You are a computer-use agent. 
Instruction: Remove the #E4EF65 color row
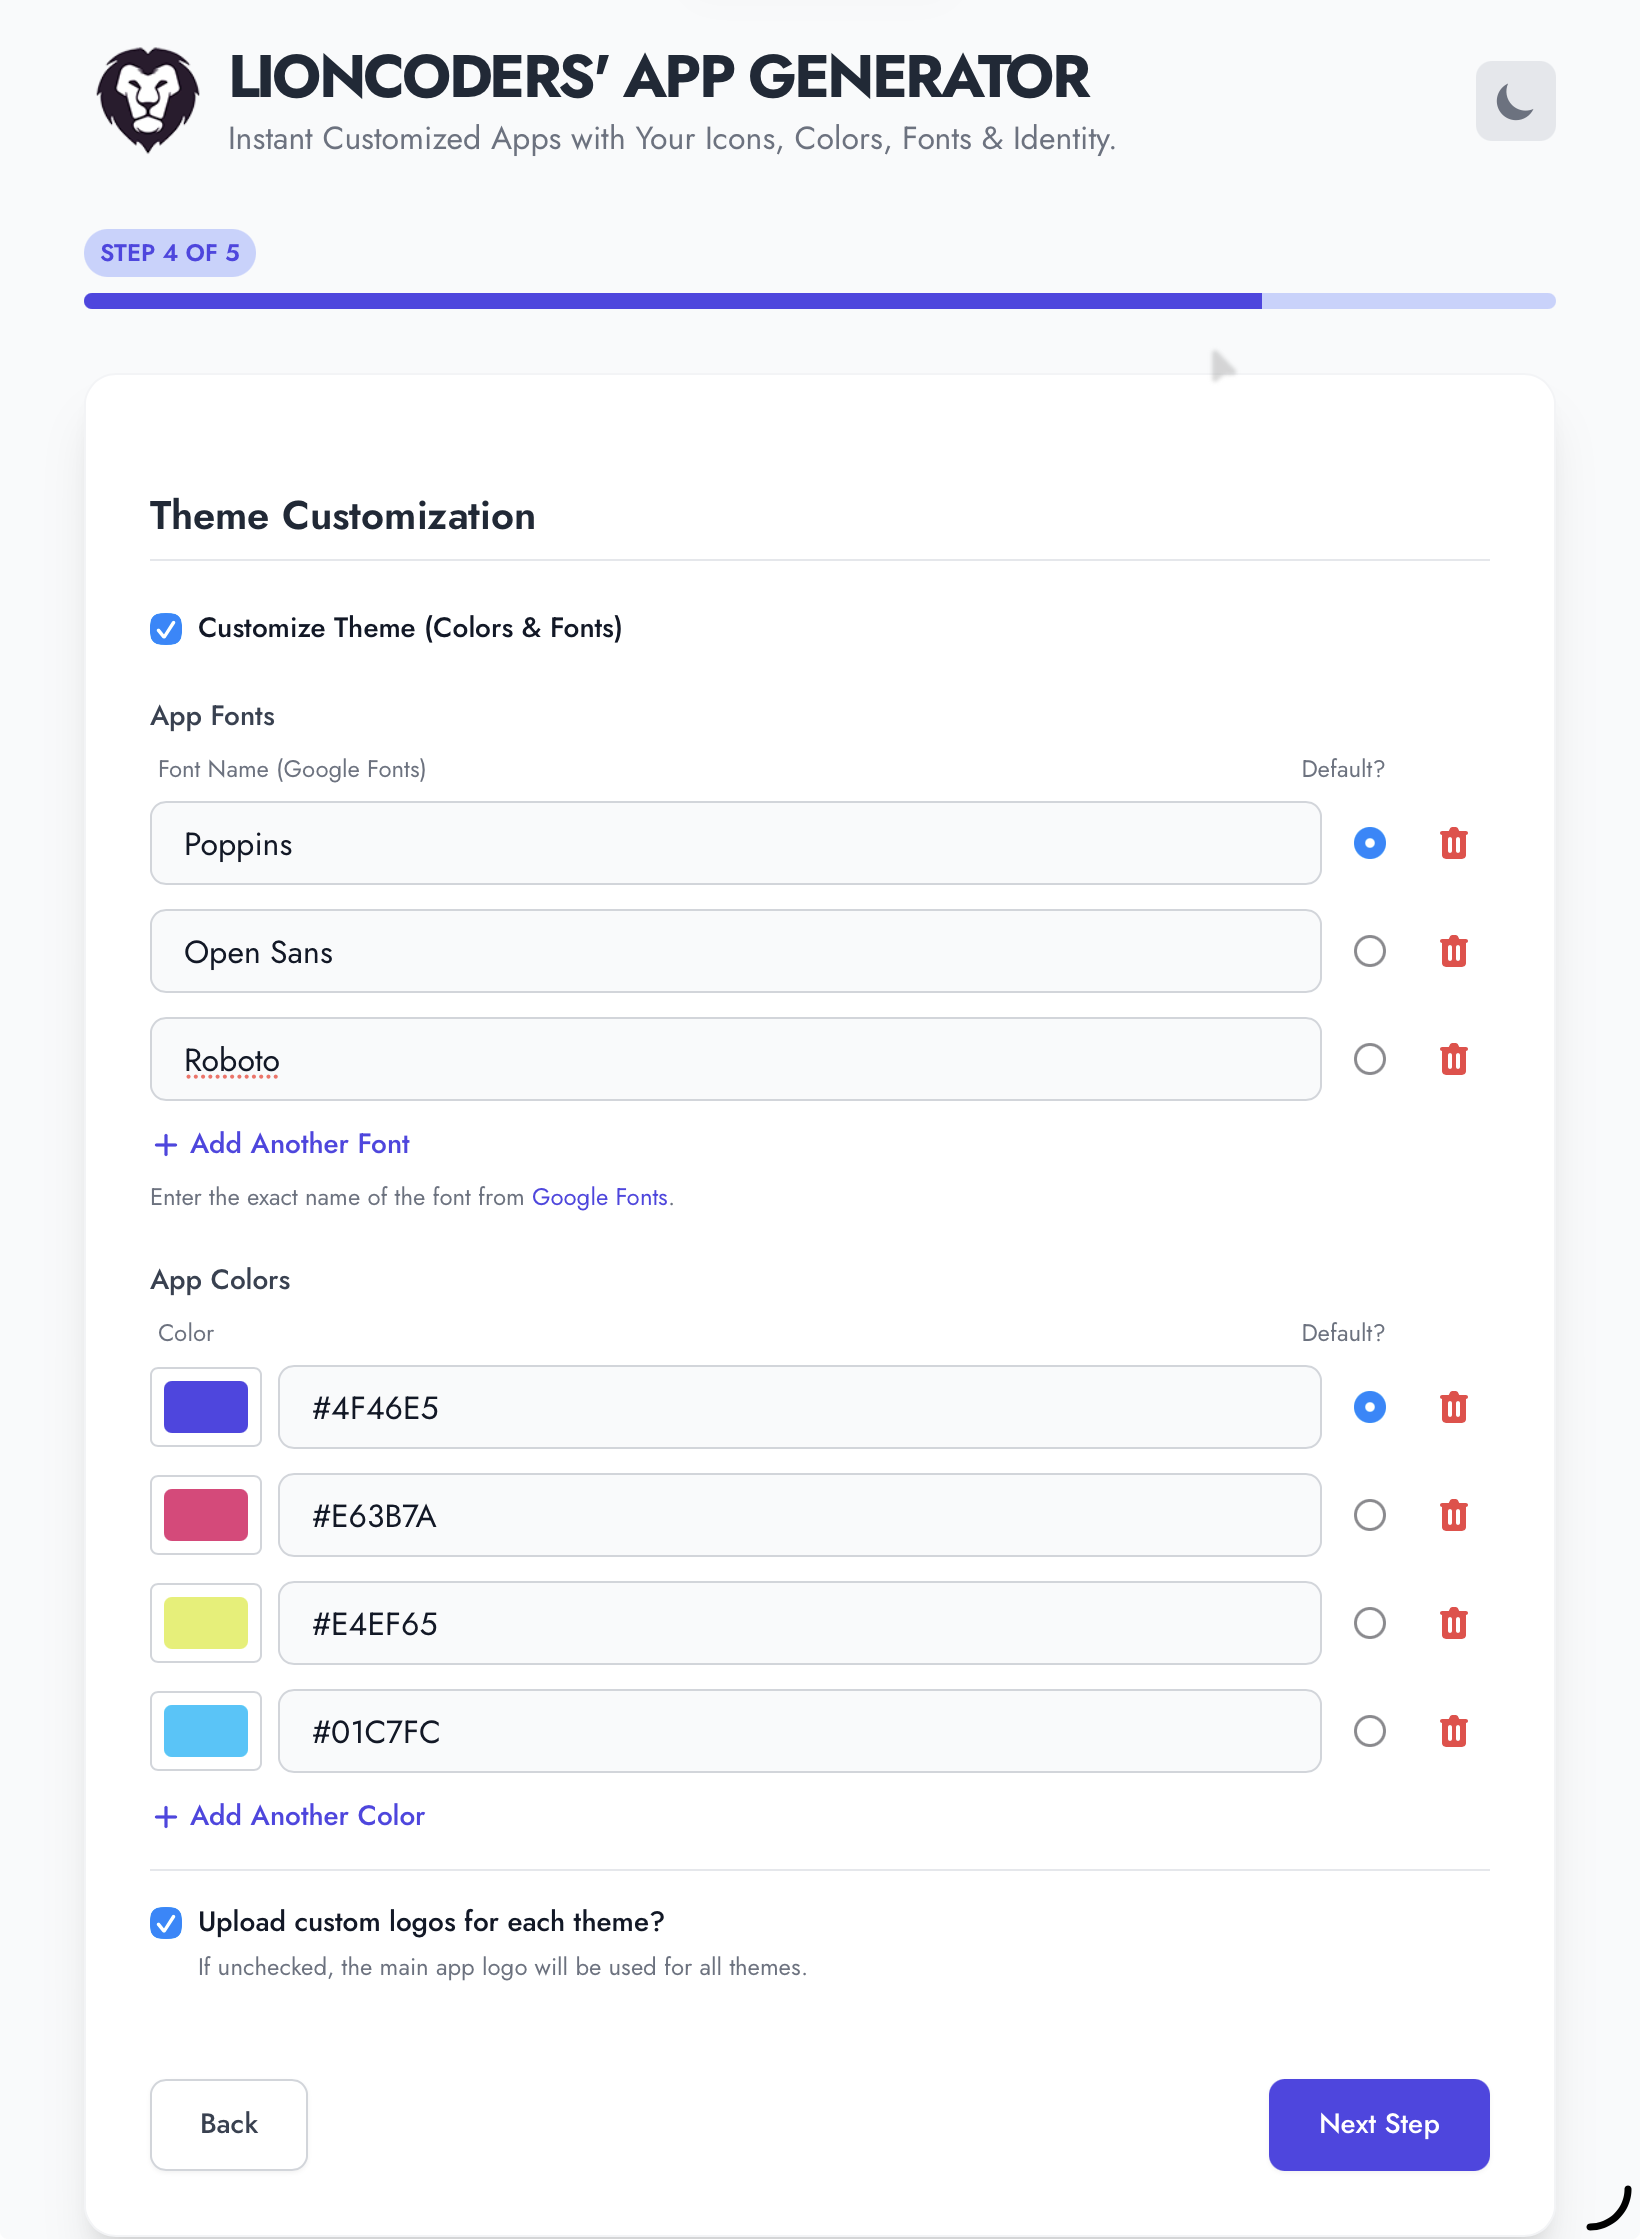point(1454,1623)
